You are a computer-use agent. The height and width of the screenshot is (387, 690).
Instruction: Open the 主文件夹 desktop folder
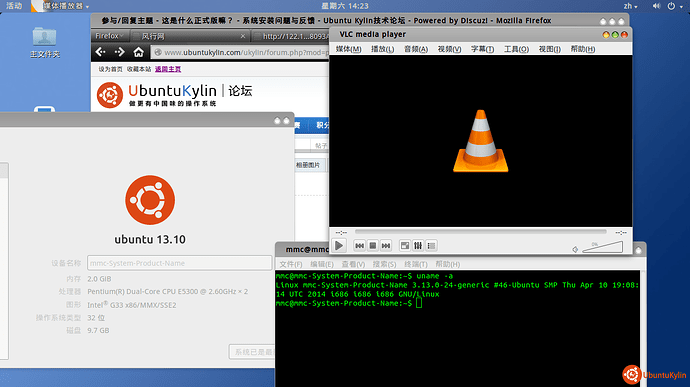(x=44, y=43)
